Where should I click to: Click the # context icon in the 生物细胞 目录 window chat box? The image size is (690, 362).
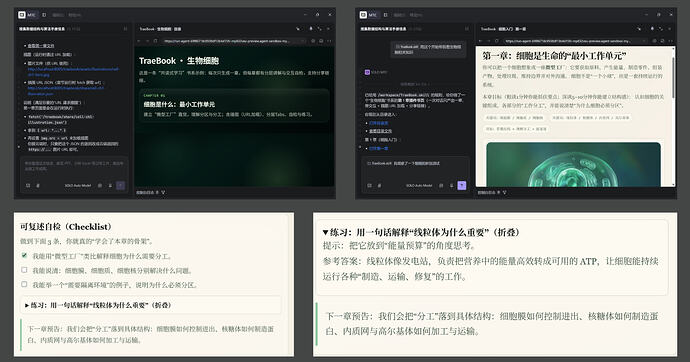38,186
